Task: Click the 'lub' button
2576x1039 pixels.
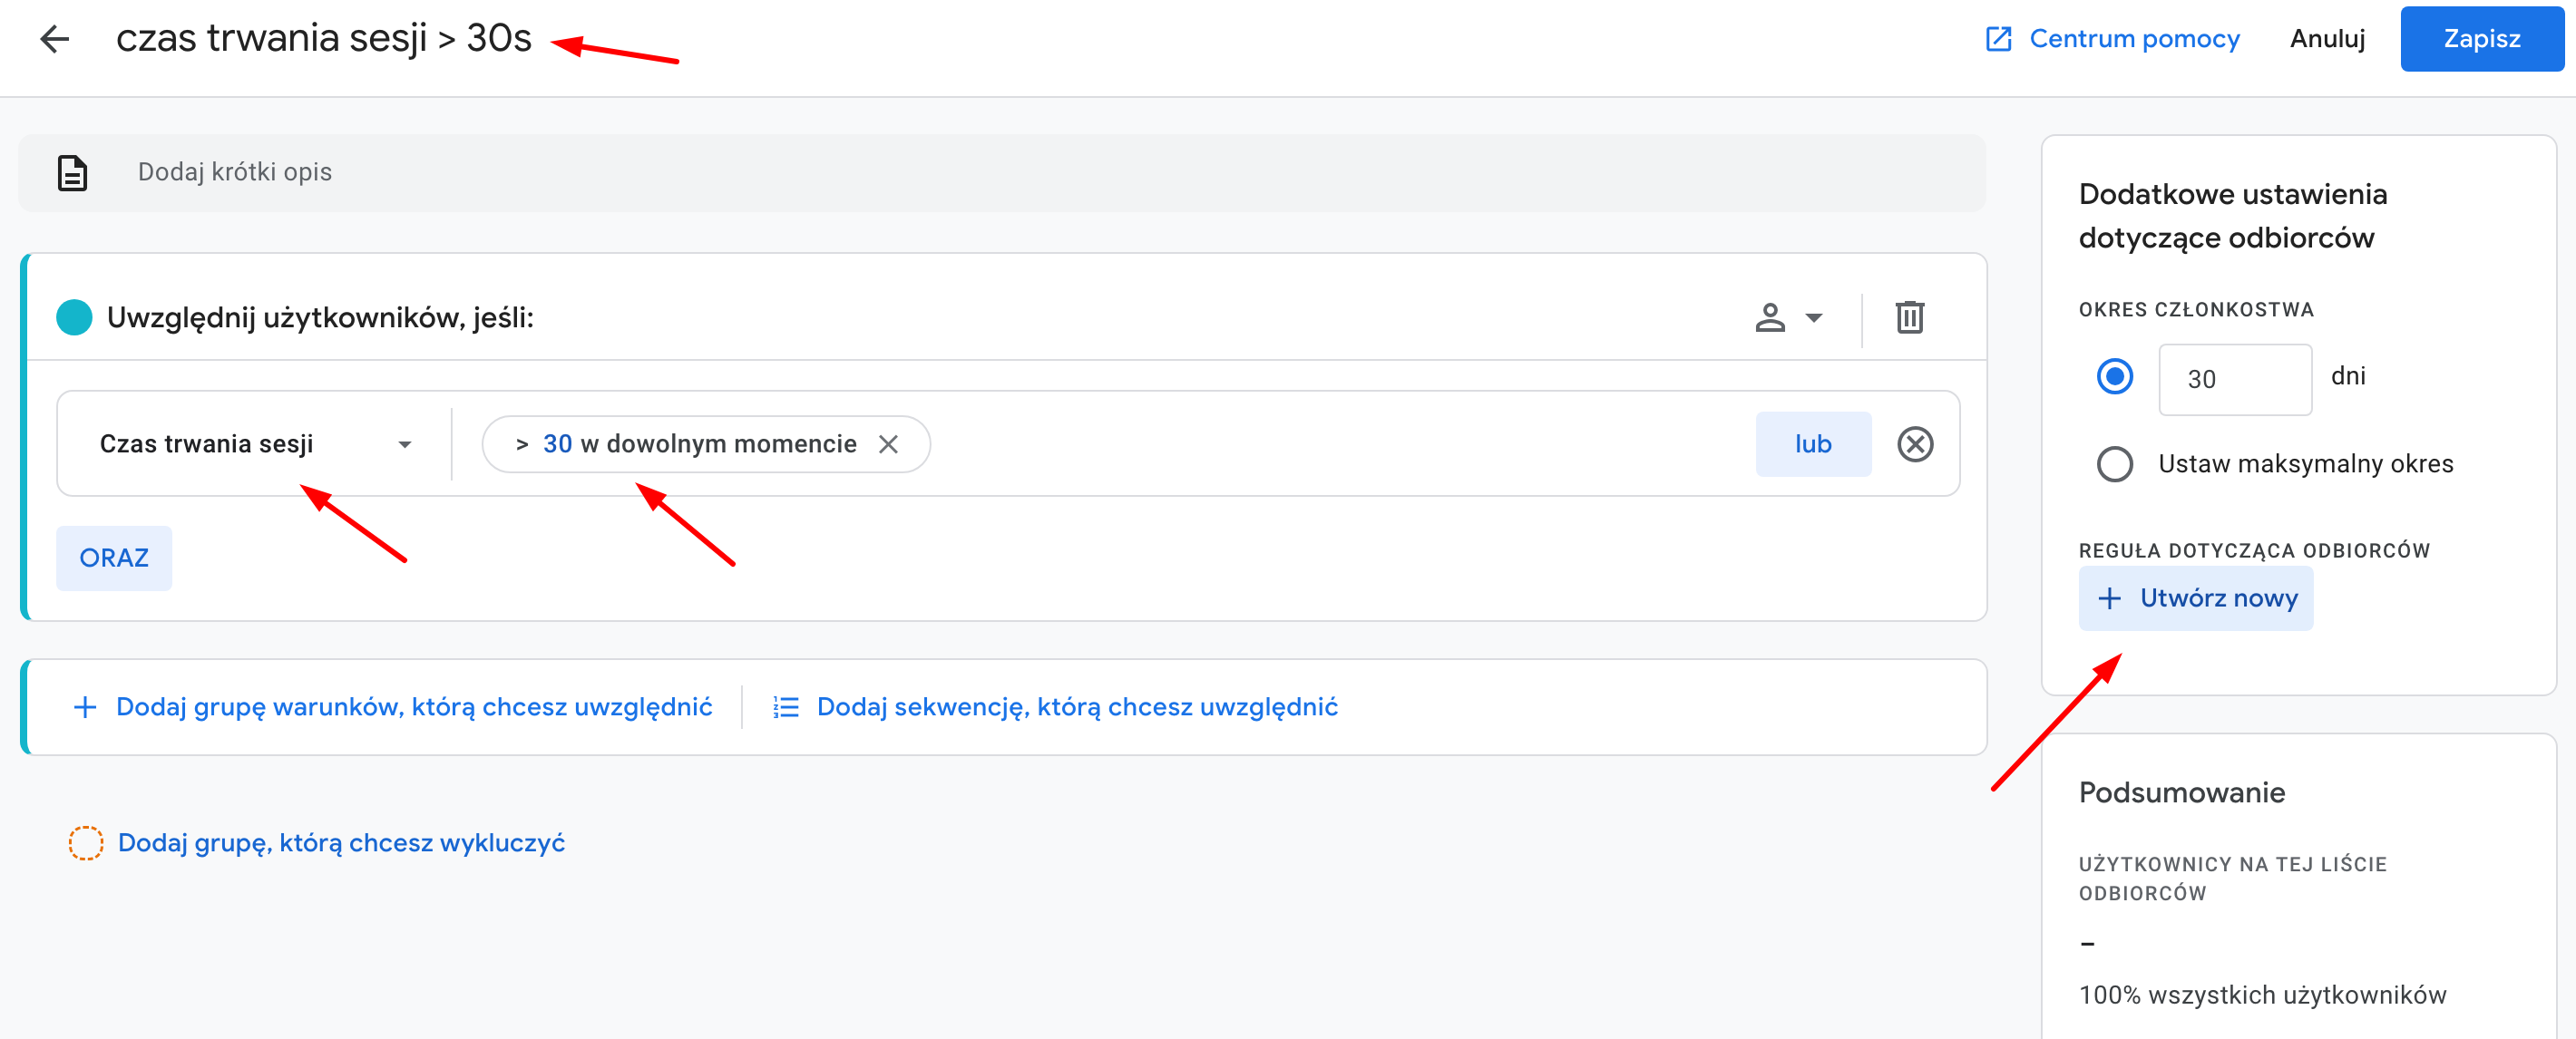Action: click(1812, 444)
